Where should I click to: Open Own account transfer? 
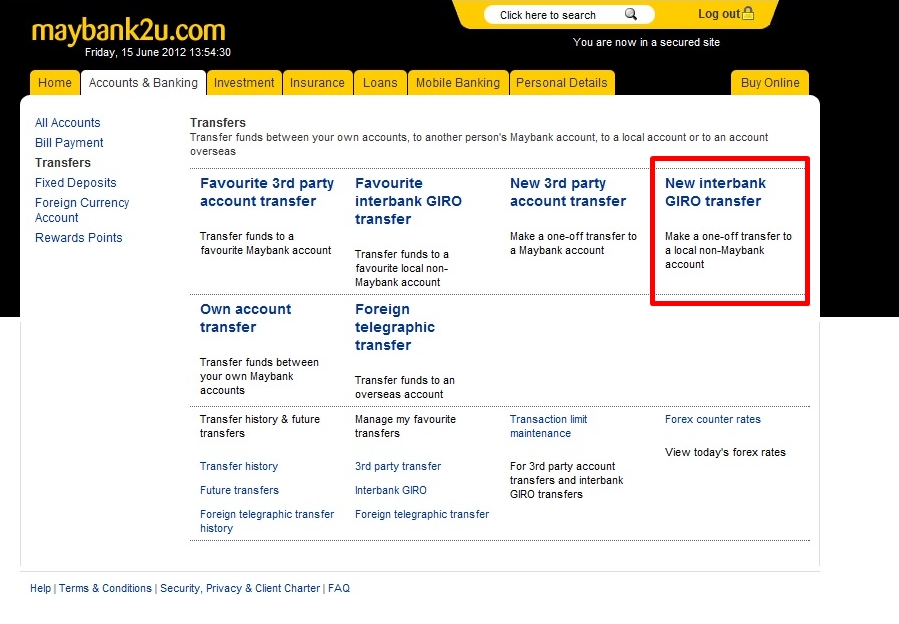[245, 318]
